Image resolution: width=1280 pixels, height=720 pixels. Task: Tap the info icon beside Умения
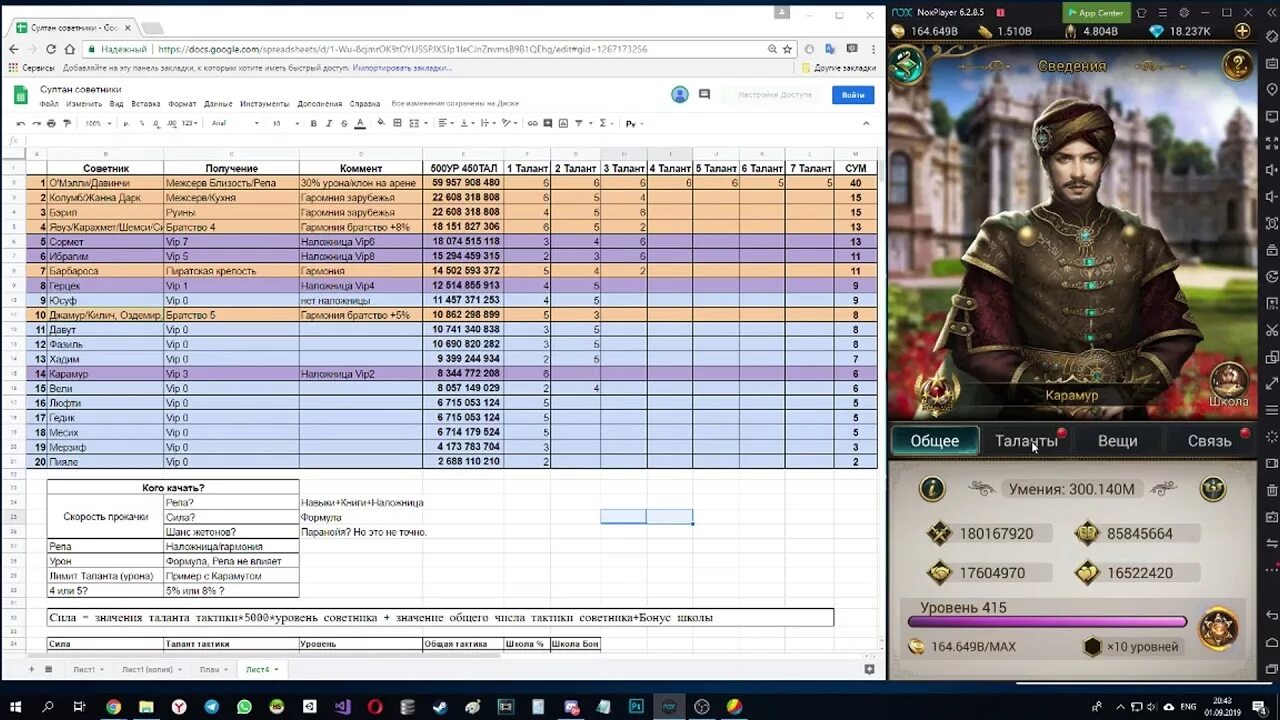932,489
